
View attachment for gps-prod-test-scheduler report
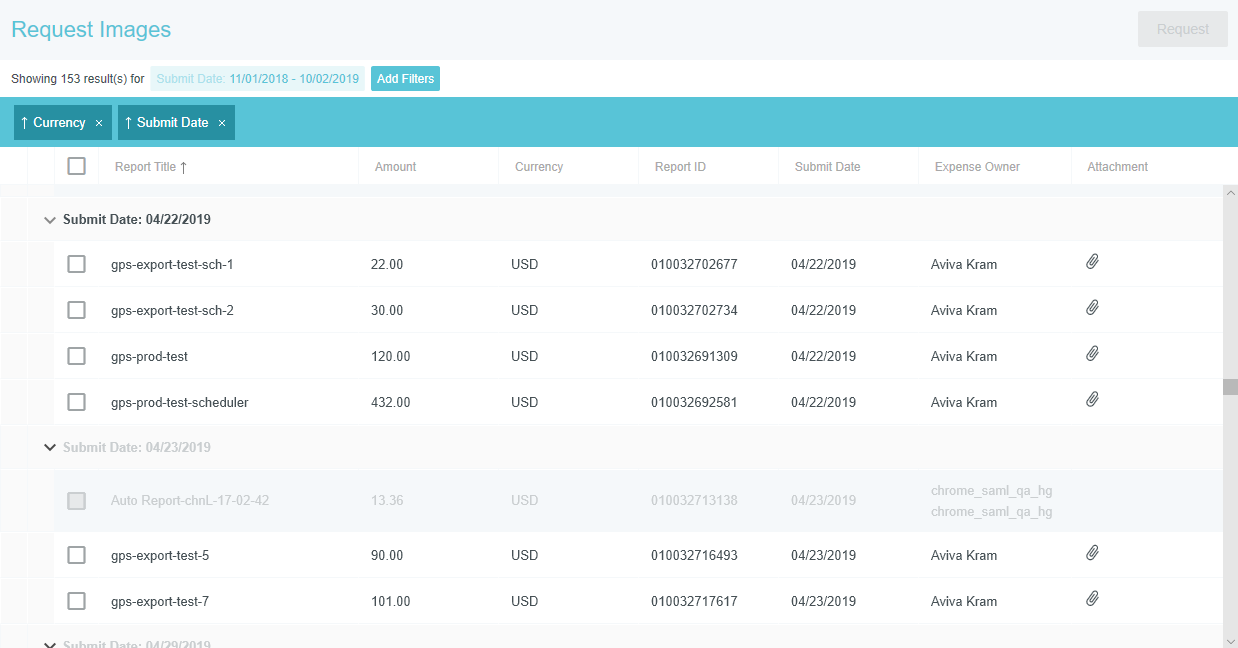click(x=1092, y=400)
